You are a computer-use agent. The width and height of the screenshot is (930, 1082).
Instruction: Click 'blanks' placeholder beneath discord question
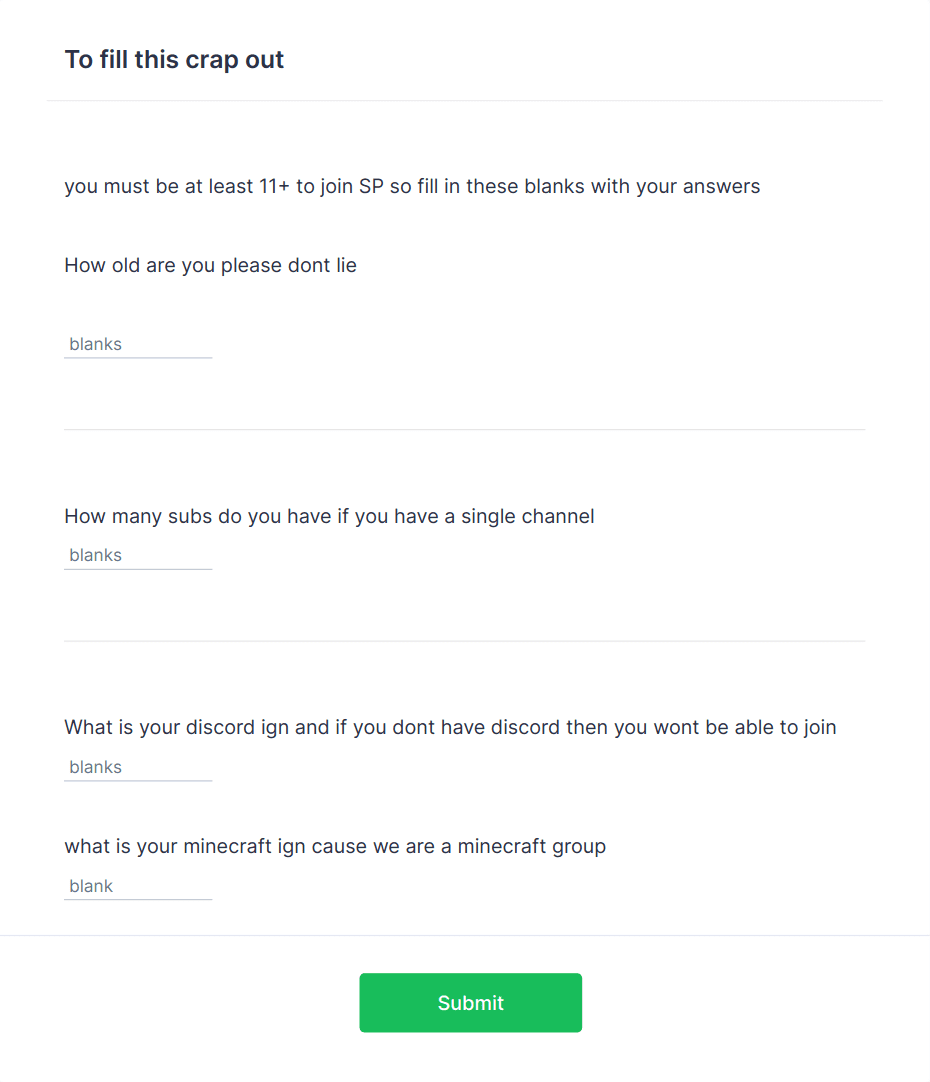click(95, 767)
